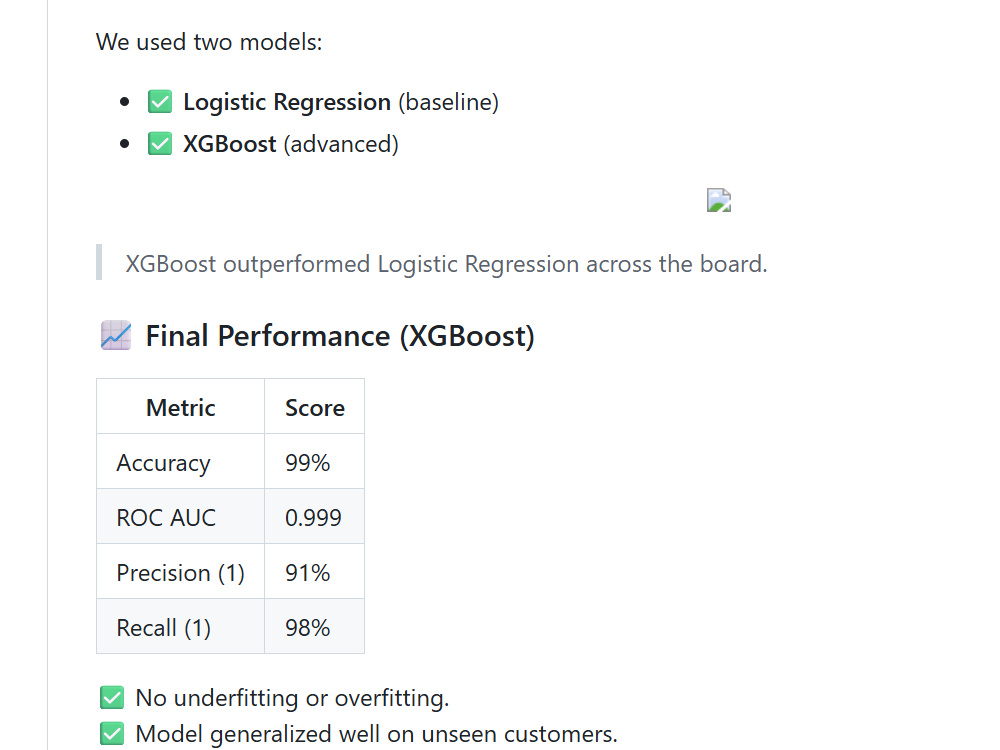Image resolution: width=1000 pixels, height=750 pixels.
Task: Select the Recall (1) table cell
Action: tap(180, 626)
